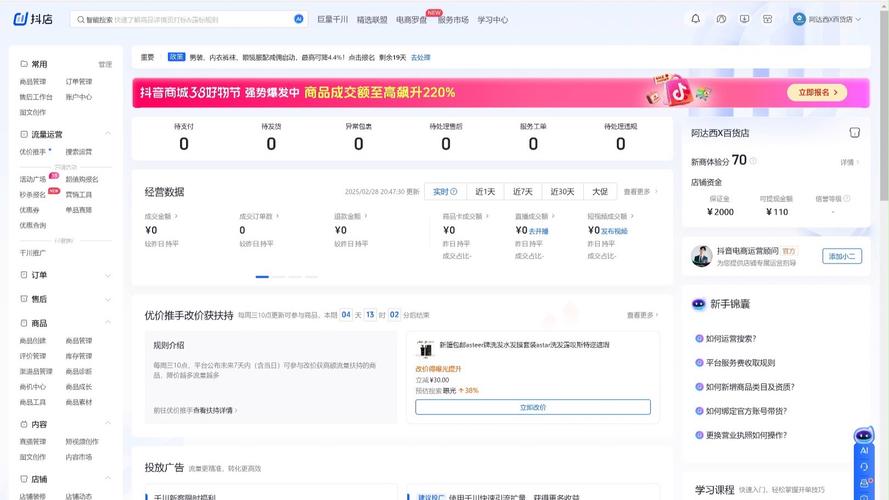This screenshot has width=889, height=500.
Task: Click the store icon next to download icon
Action: [768, 19]
